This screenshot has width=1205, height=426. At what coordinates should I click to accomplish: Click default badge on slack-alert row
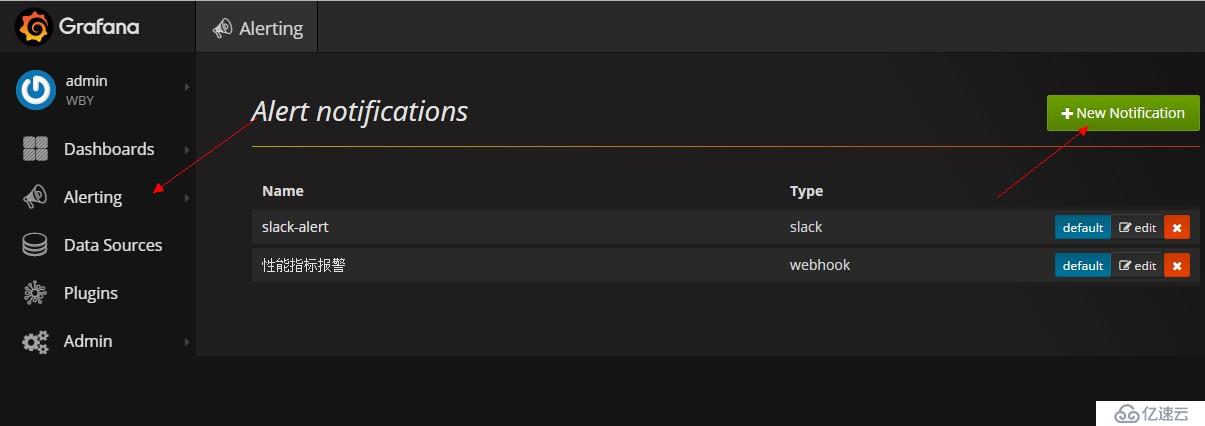click(1083, 228)
